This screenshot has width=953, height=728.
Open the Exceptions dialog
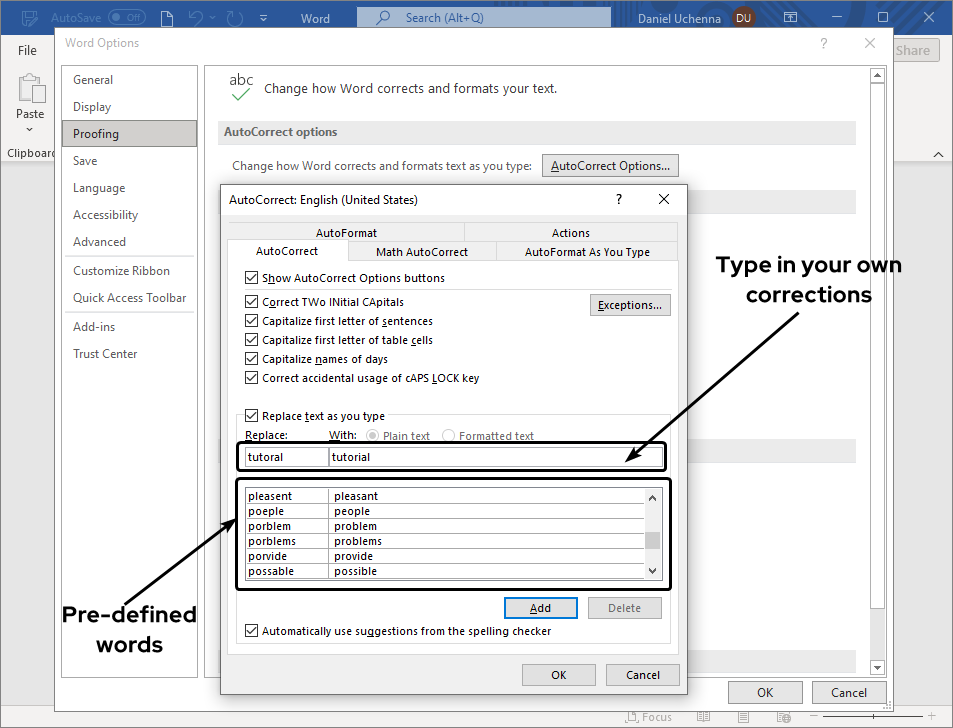click(x=630, y=304)
